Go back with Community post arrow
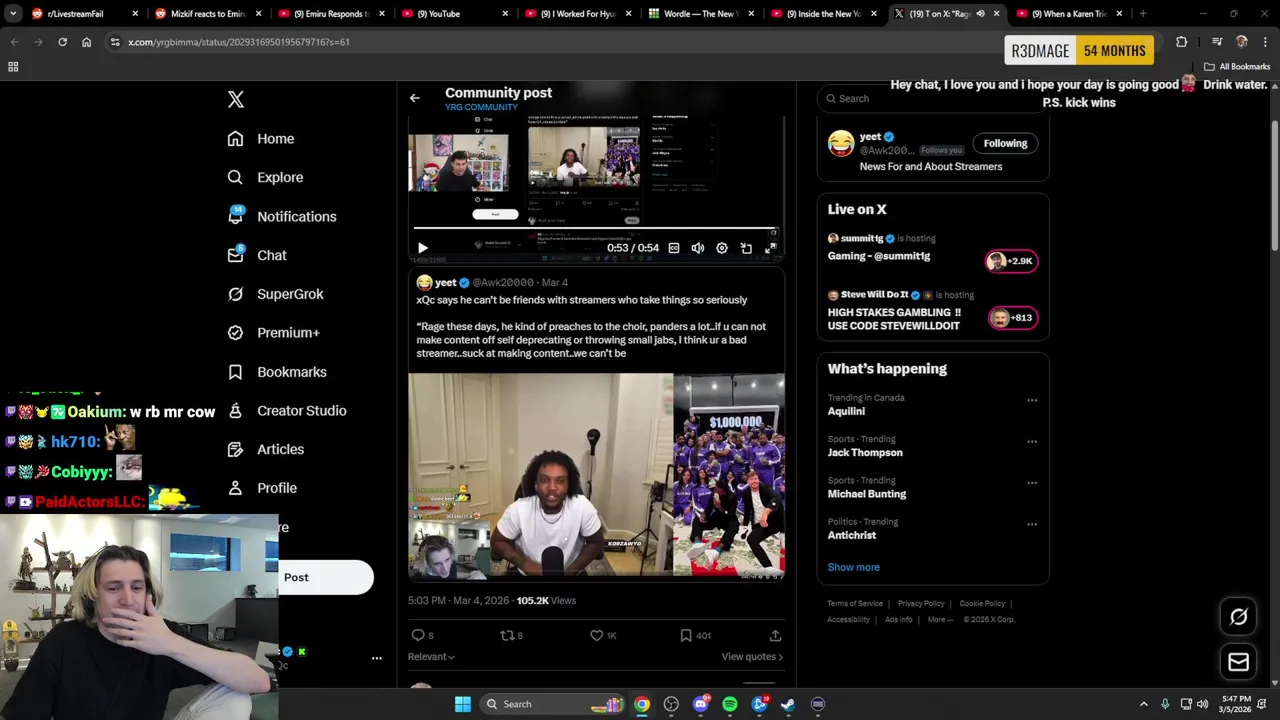Viewport: 1280px width, 720px height. (x=414, y=98)
